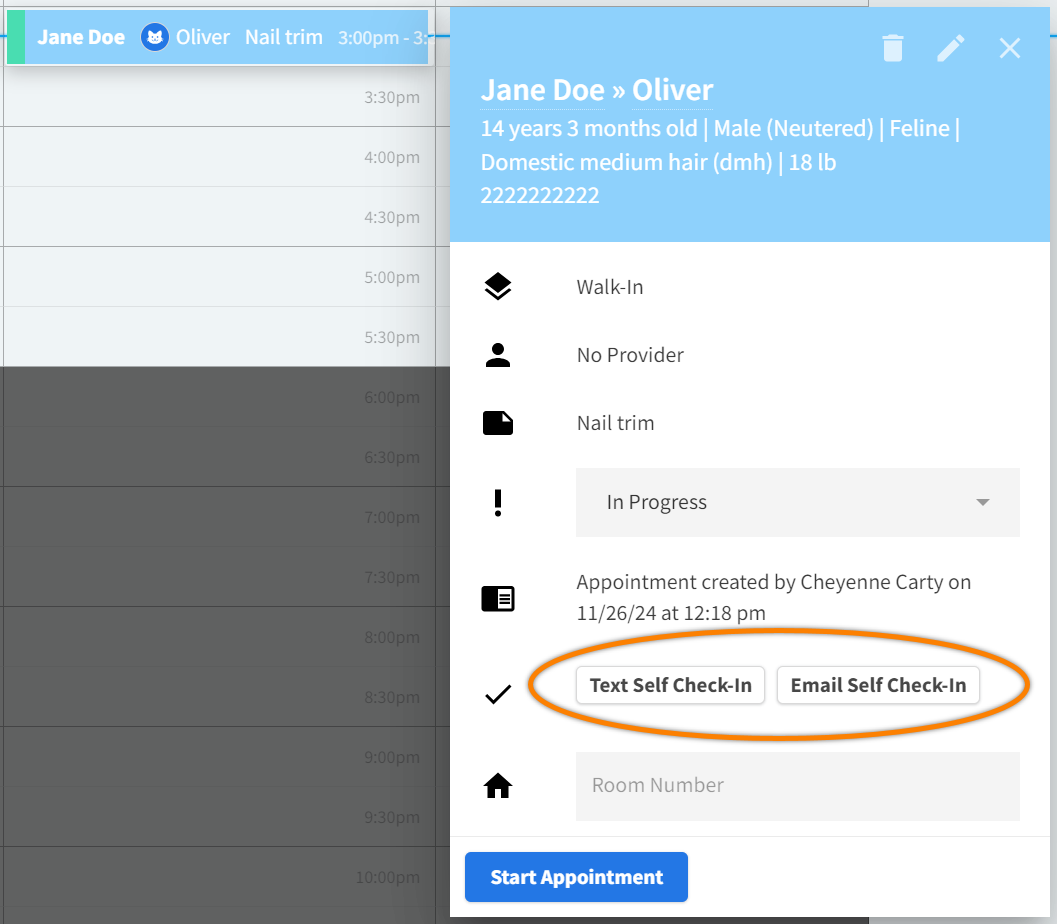Open Jane Doe client link in header
The image size is (1057, 924).
coord(543,90)
